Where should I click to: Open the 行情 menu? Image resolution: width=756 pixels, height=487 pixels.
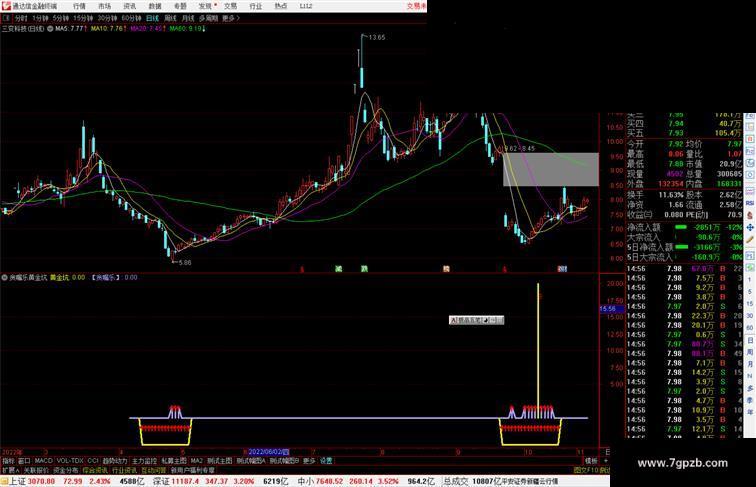coord(79,6)
